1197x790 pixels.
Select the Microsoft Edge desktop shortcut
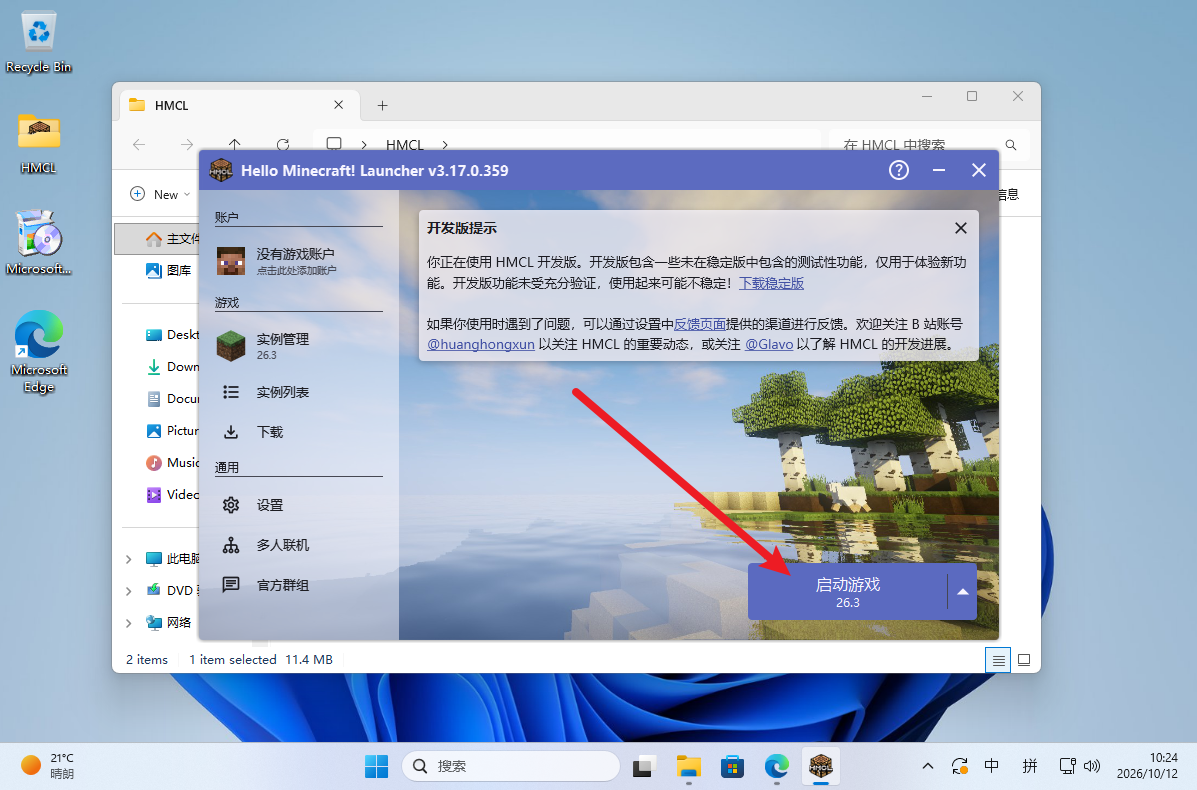(39, 351)
